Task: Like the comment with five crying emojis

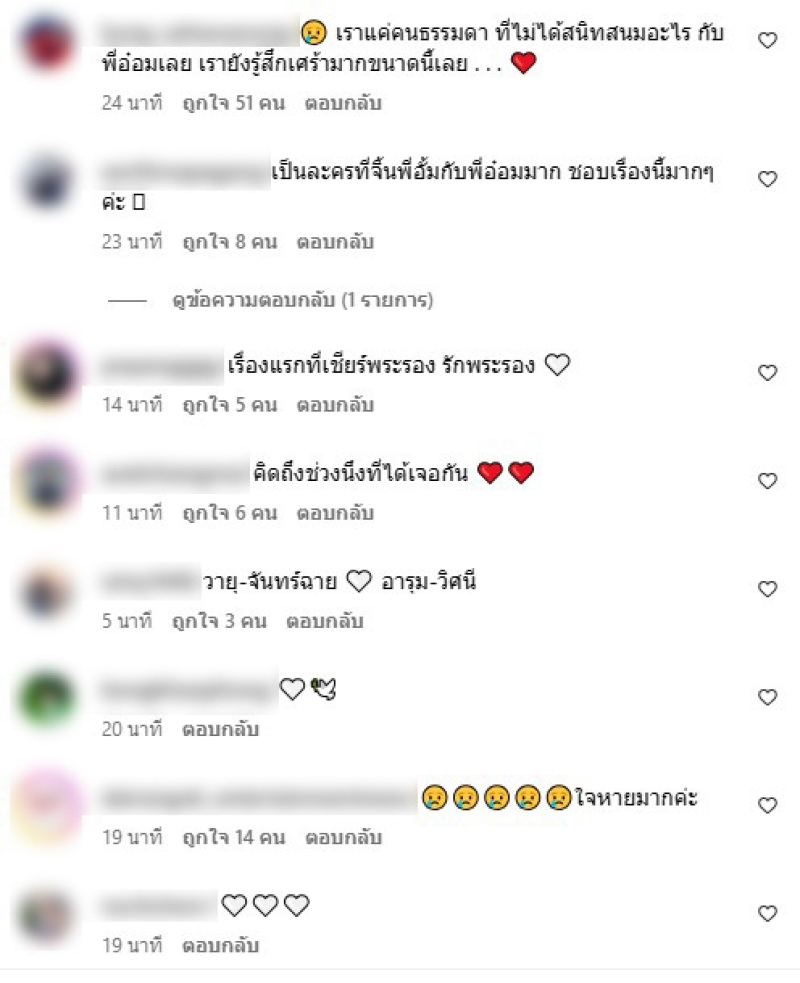Action: pos(767,805)
